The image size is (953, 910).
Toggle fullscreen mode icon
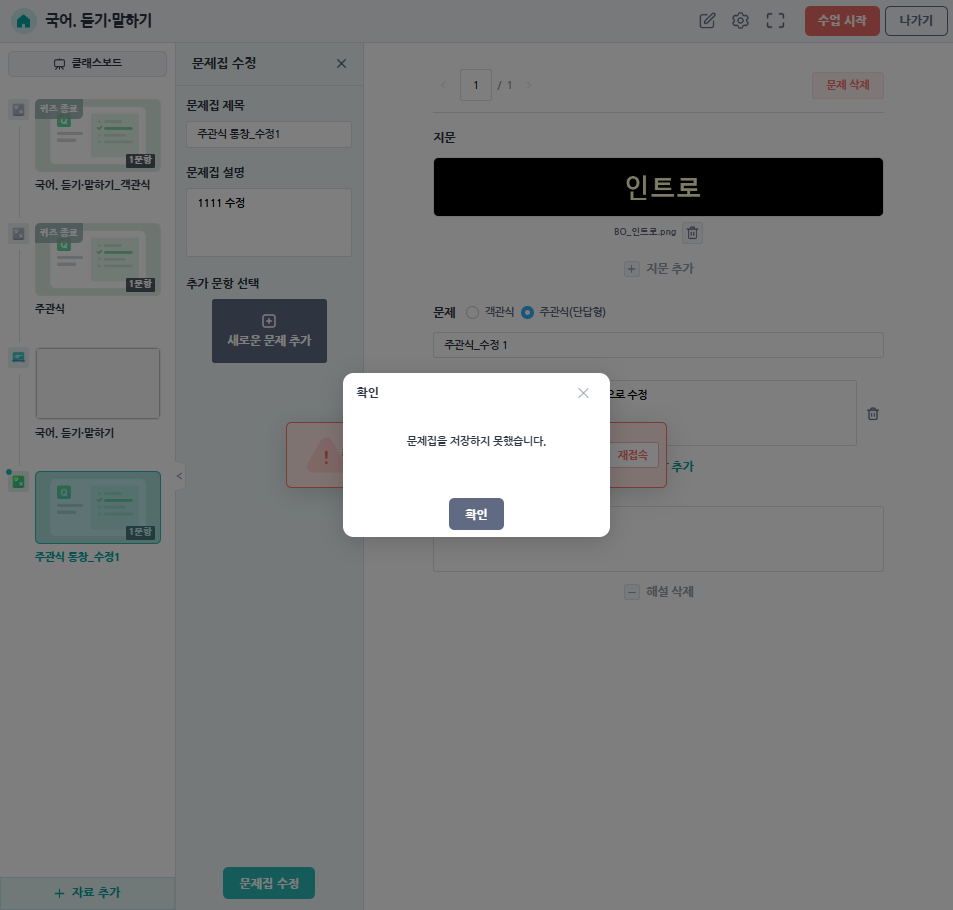pos(775,21)
